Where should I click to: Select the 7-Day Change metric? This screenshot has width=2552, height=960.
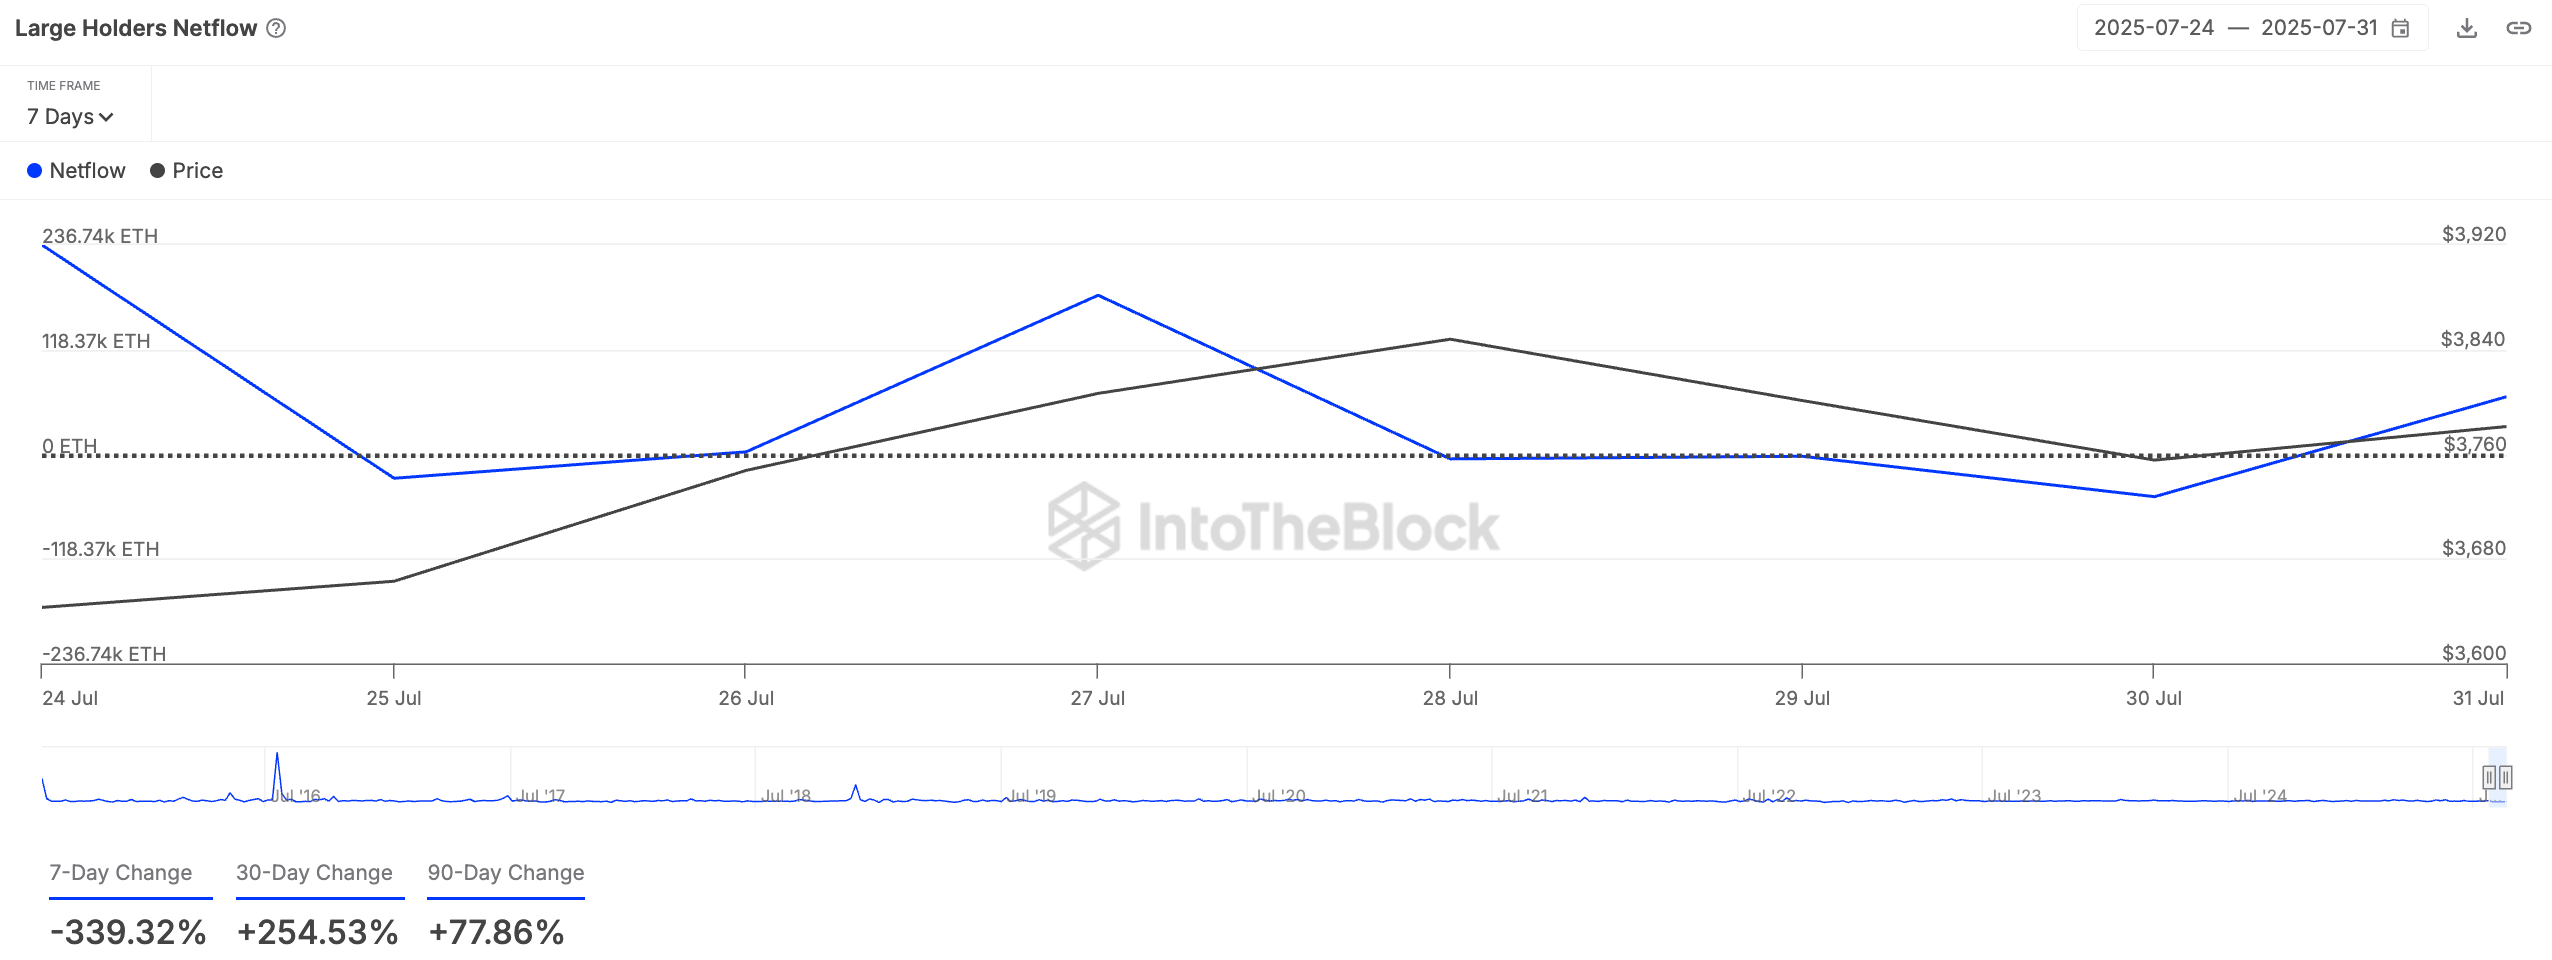pos(120,872)
